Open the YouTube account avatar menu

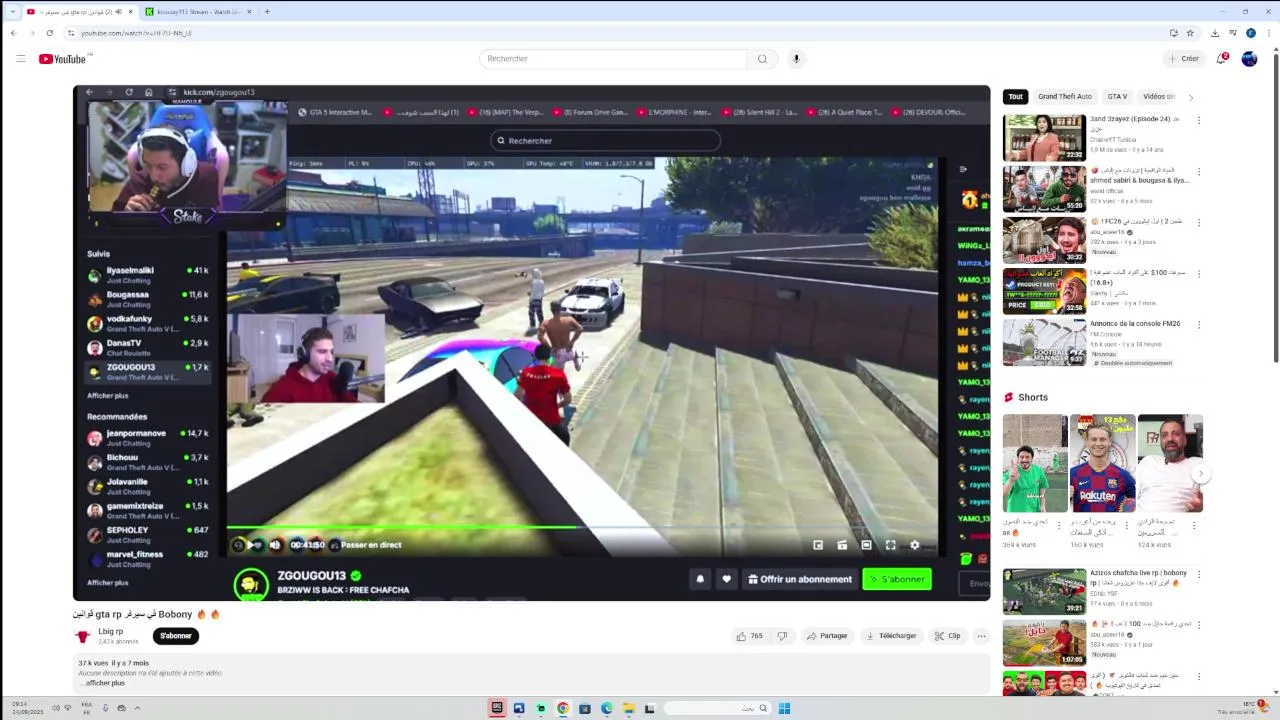[x=1249, y=59]
